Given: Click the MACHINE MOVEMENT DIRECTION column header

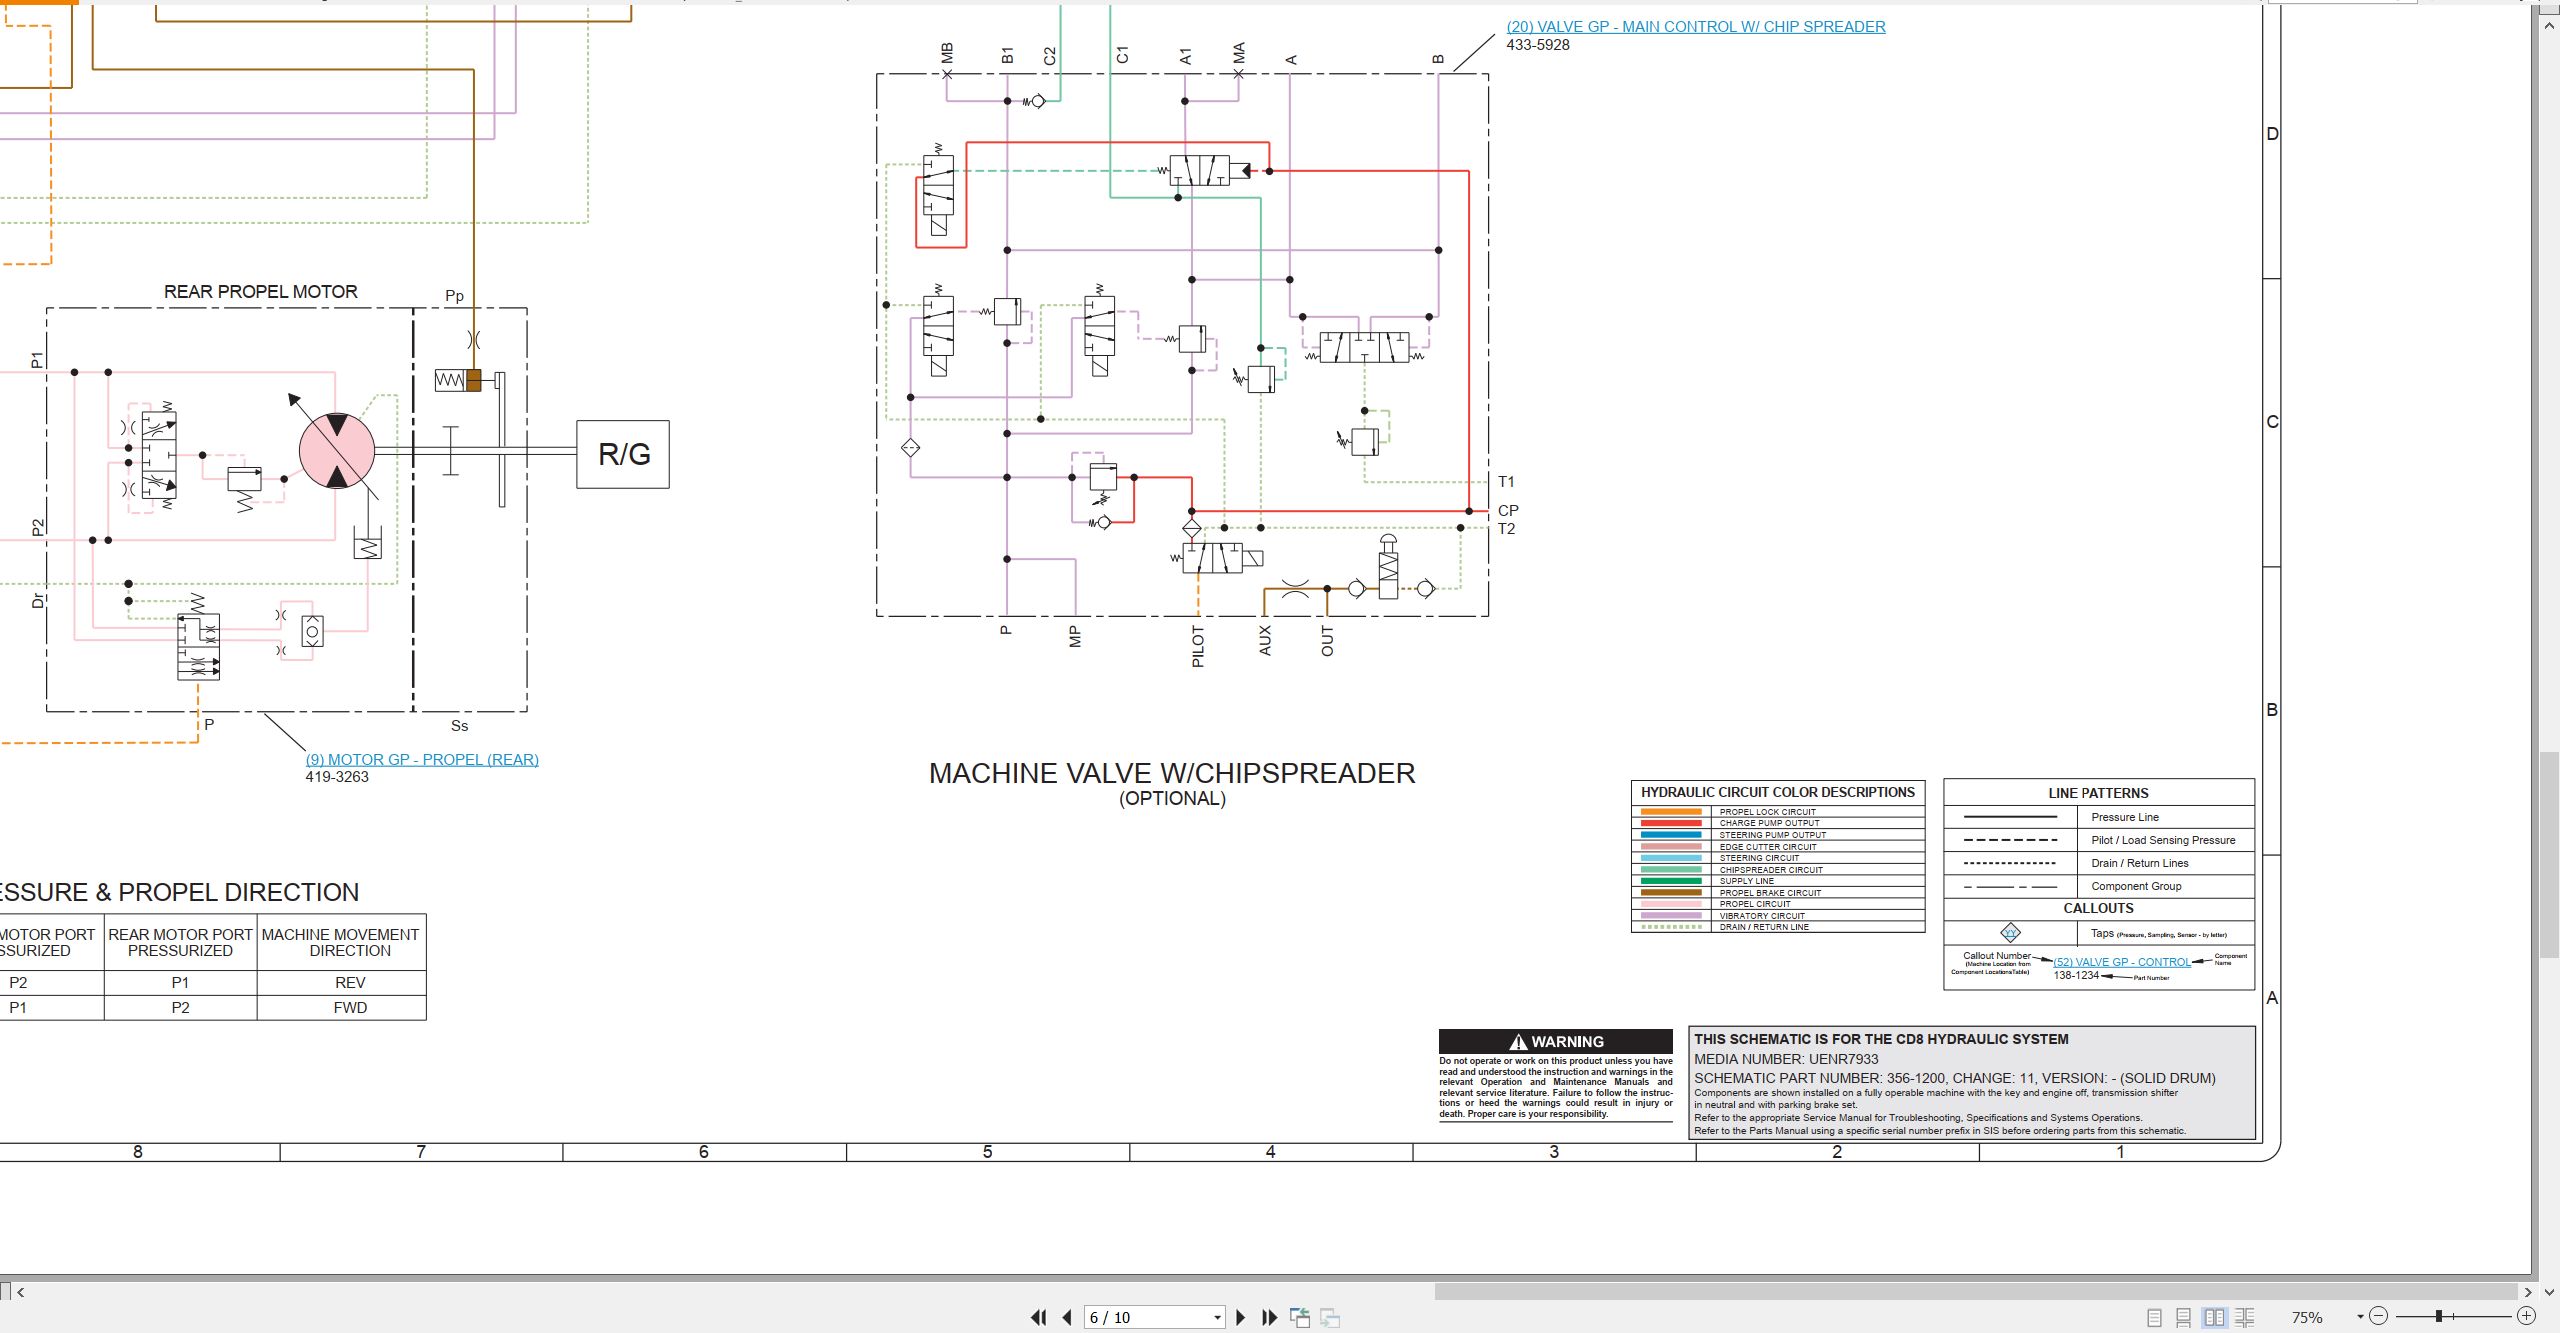Looking at the screenshot, I should pos(340,942).
